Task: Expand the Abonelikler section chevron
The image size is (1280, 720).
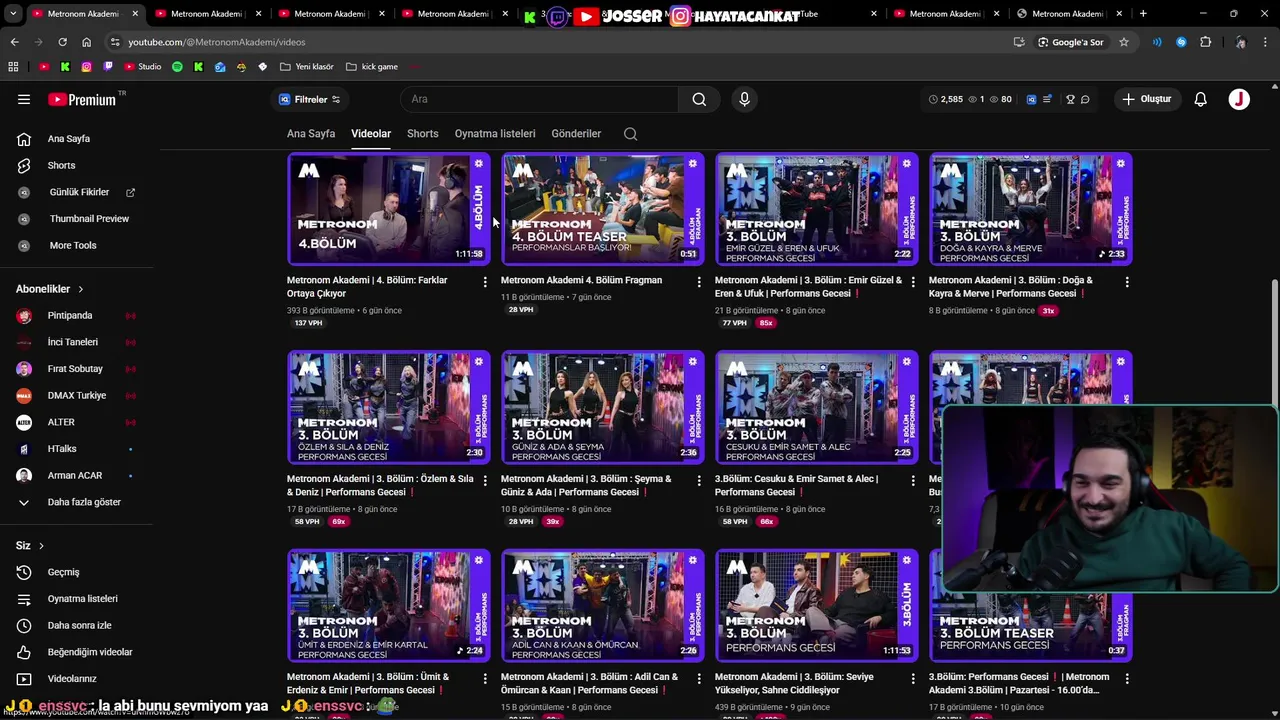Action: (x=80, y=289)
